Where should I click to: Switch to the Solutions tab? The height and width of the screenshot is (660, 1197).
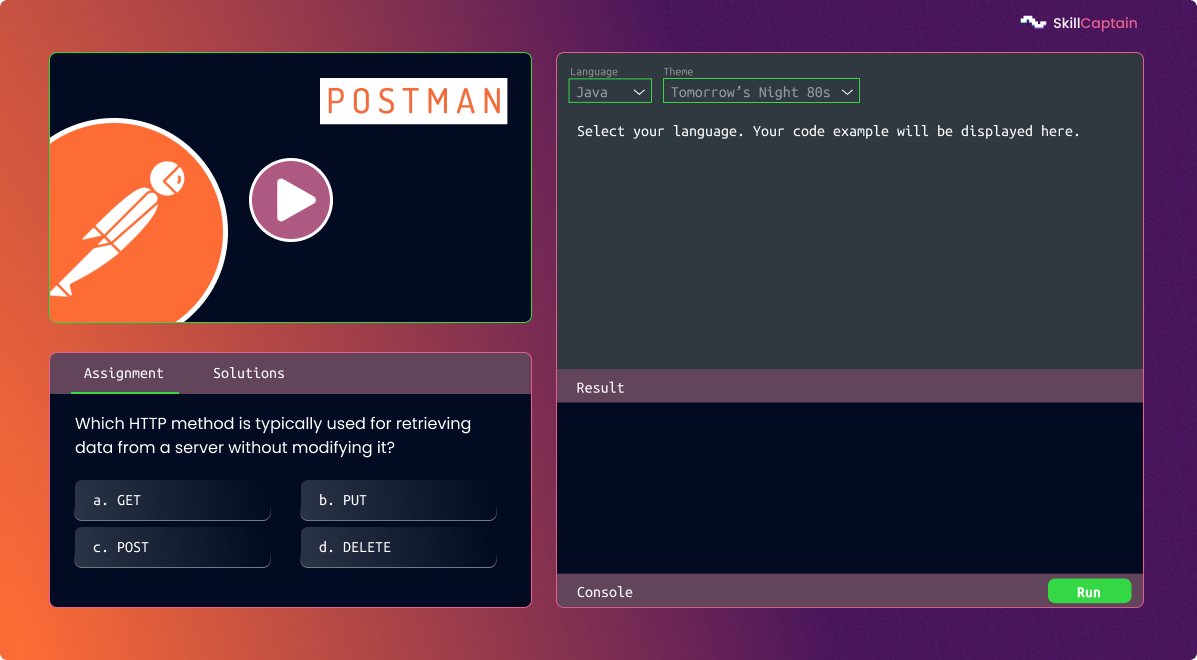249,373
